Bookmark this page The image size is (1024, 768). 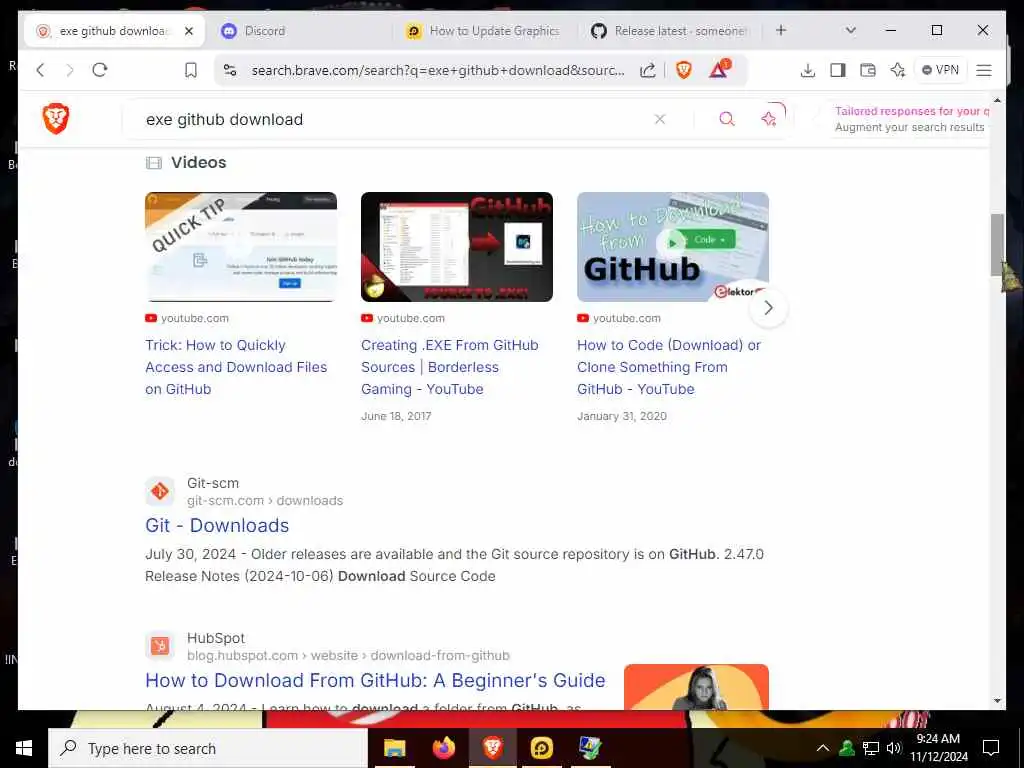point(191,70)
